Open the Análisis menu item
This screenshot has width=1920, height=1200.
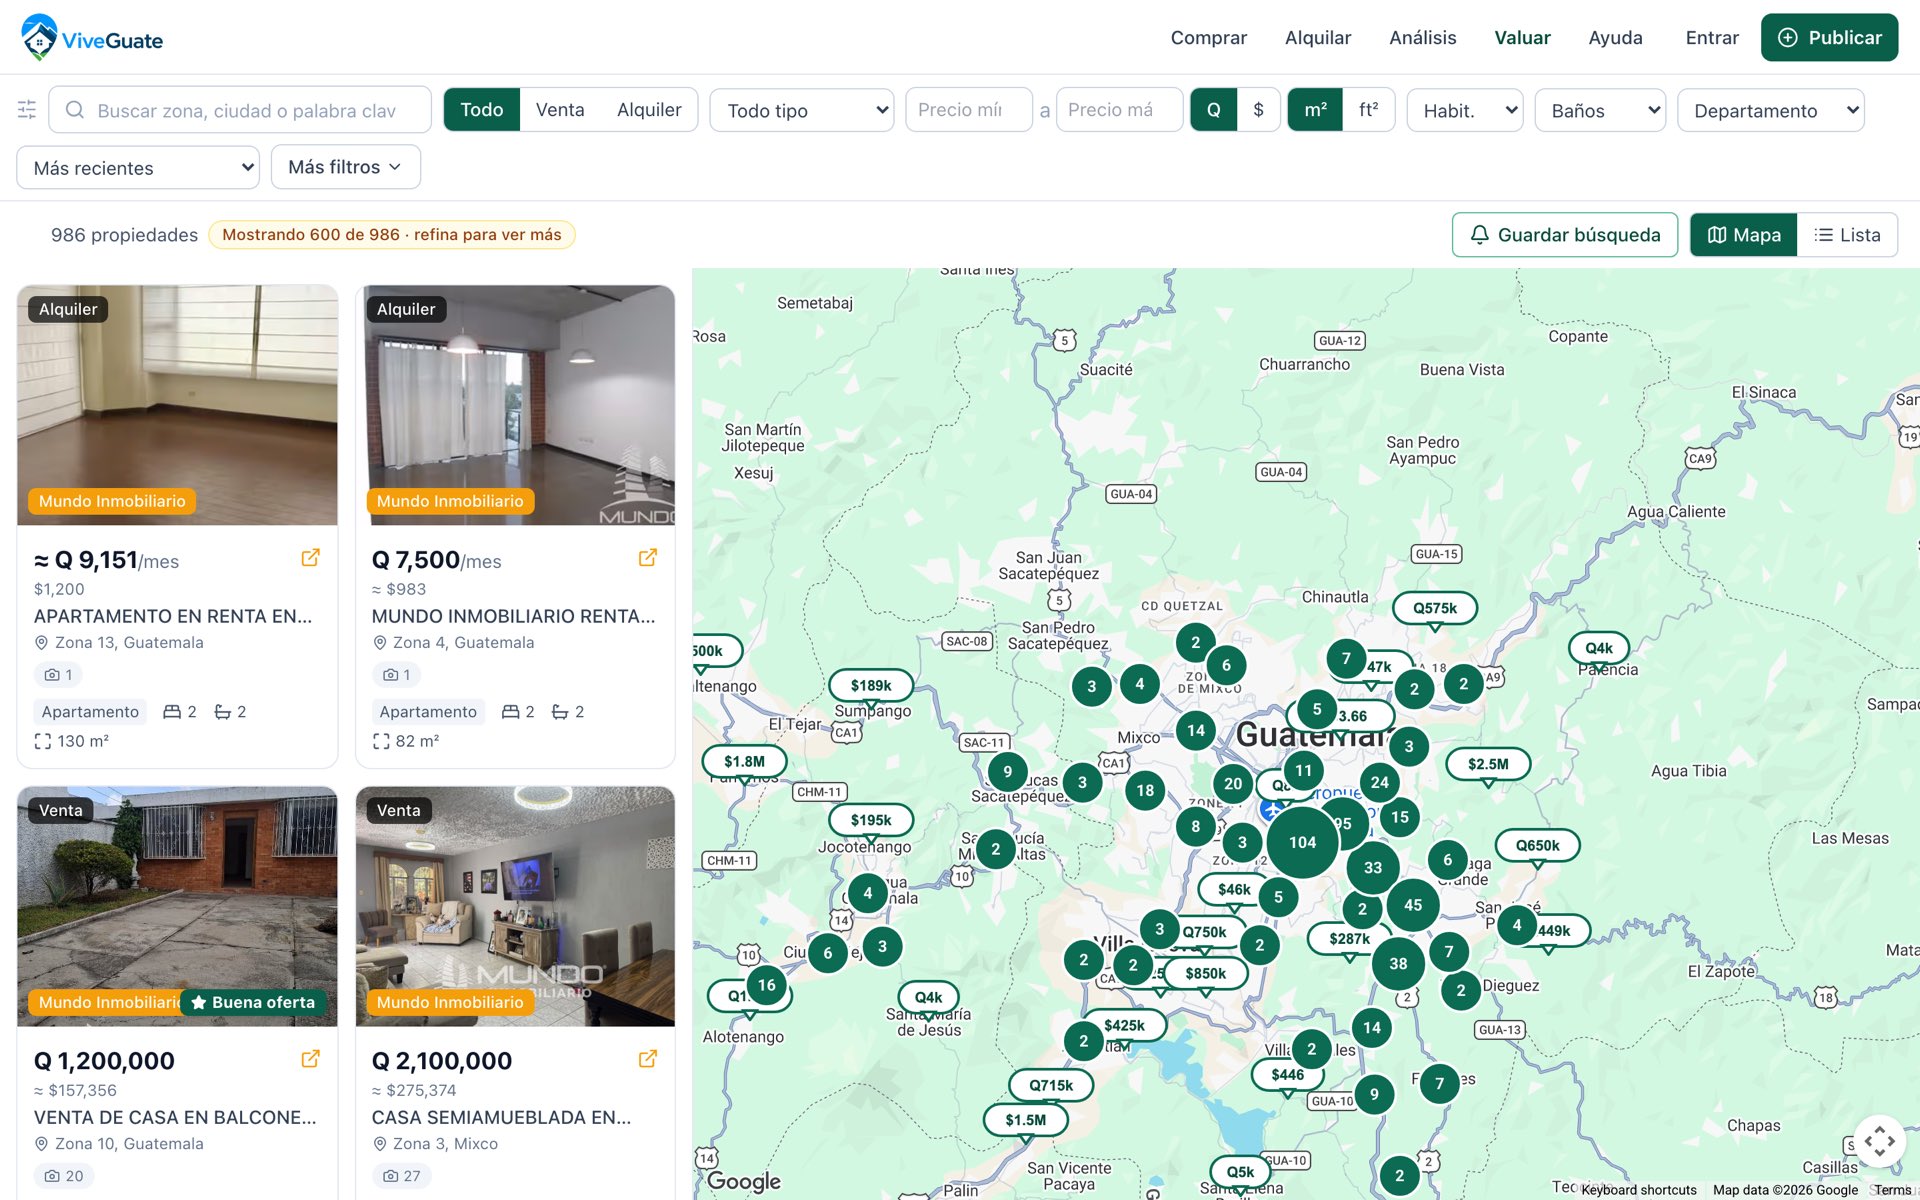tap(1422, 38)
